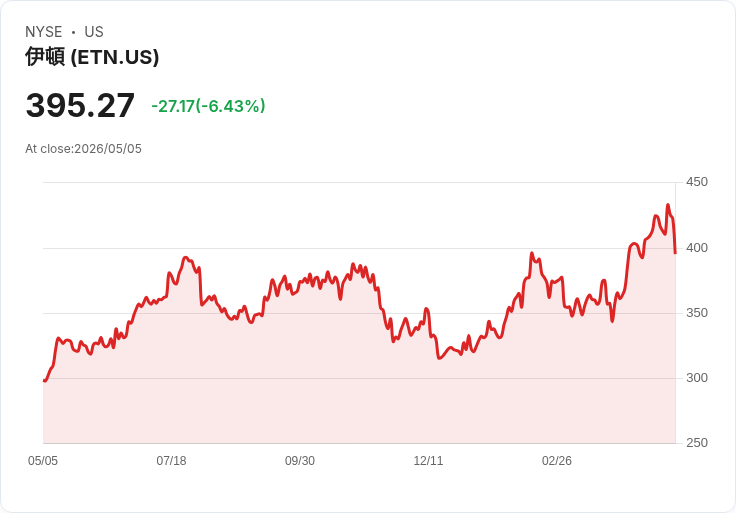This screenshot has width=736, height=513.
Task: Click the 350 y-axis label
Action: (x=697, y=313)
